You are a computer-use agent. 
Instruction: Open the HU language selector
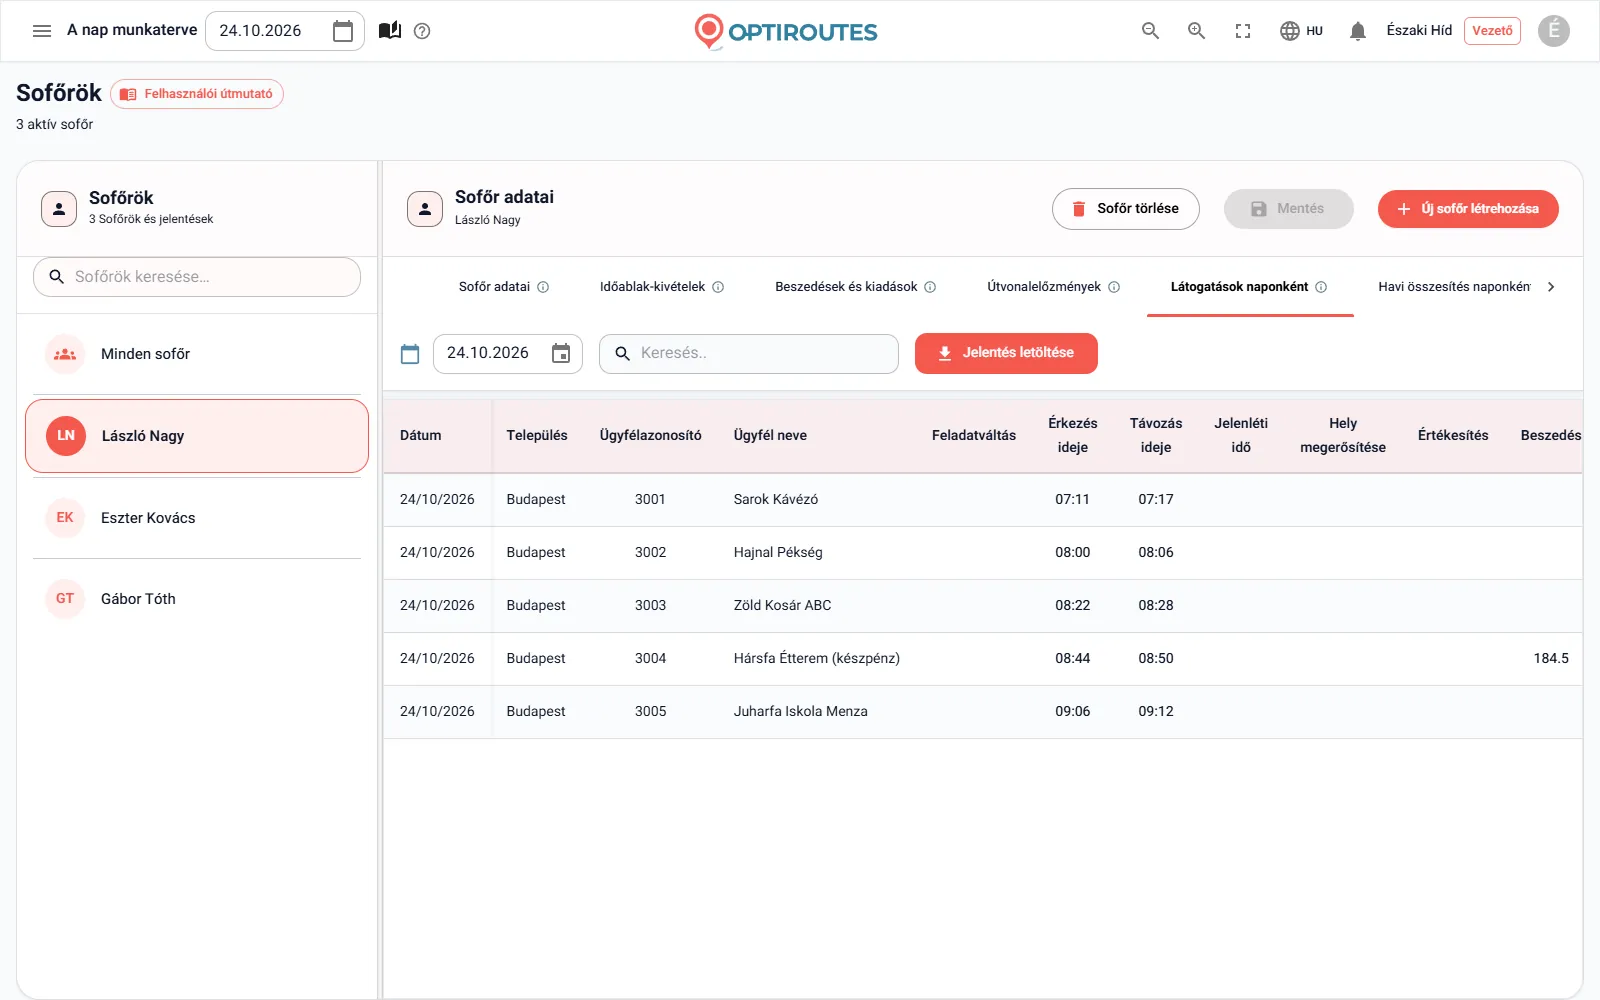pos(1301,31)
